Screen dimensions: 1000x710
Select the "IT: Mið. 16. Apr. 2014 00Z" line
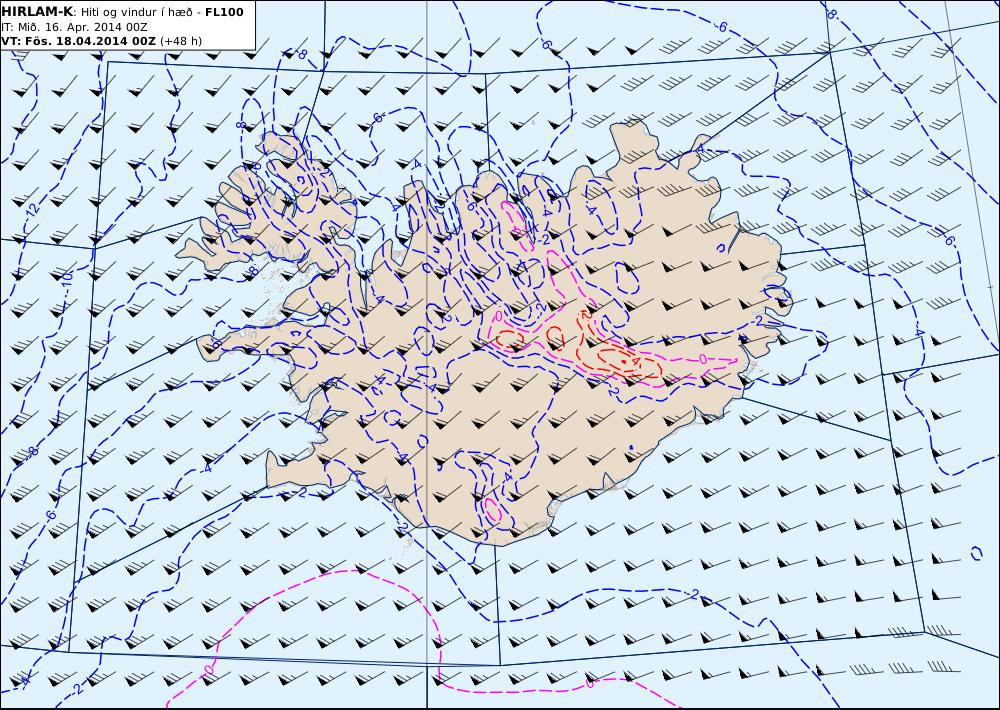[74, 27]
